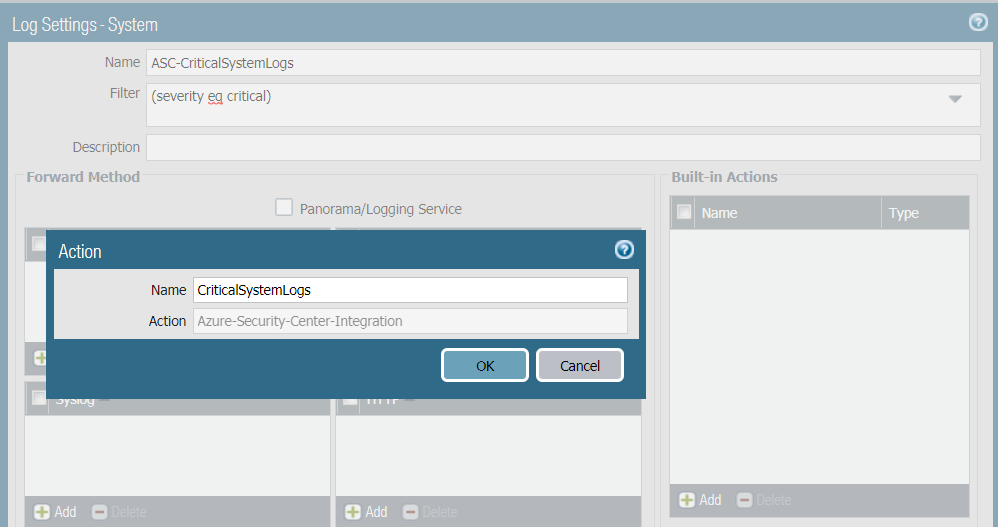Click the Type column header
Screen dimensions: 998x527
point(903,213)
